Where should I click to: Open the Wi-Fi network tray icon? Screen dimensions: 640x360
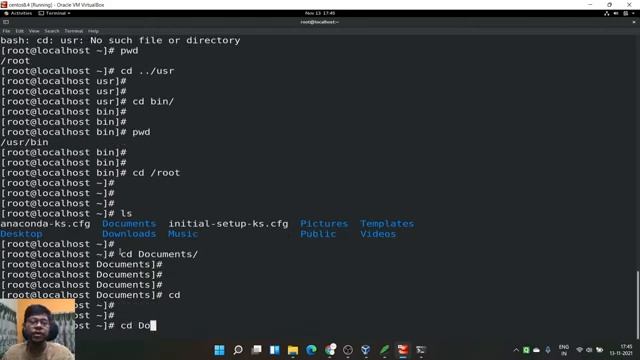tap(579, 350)
